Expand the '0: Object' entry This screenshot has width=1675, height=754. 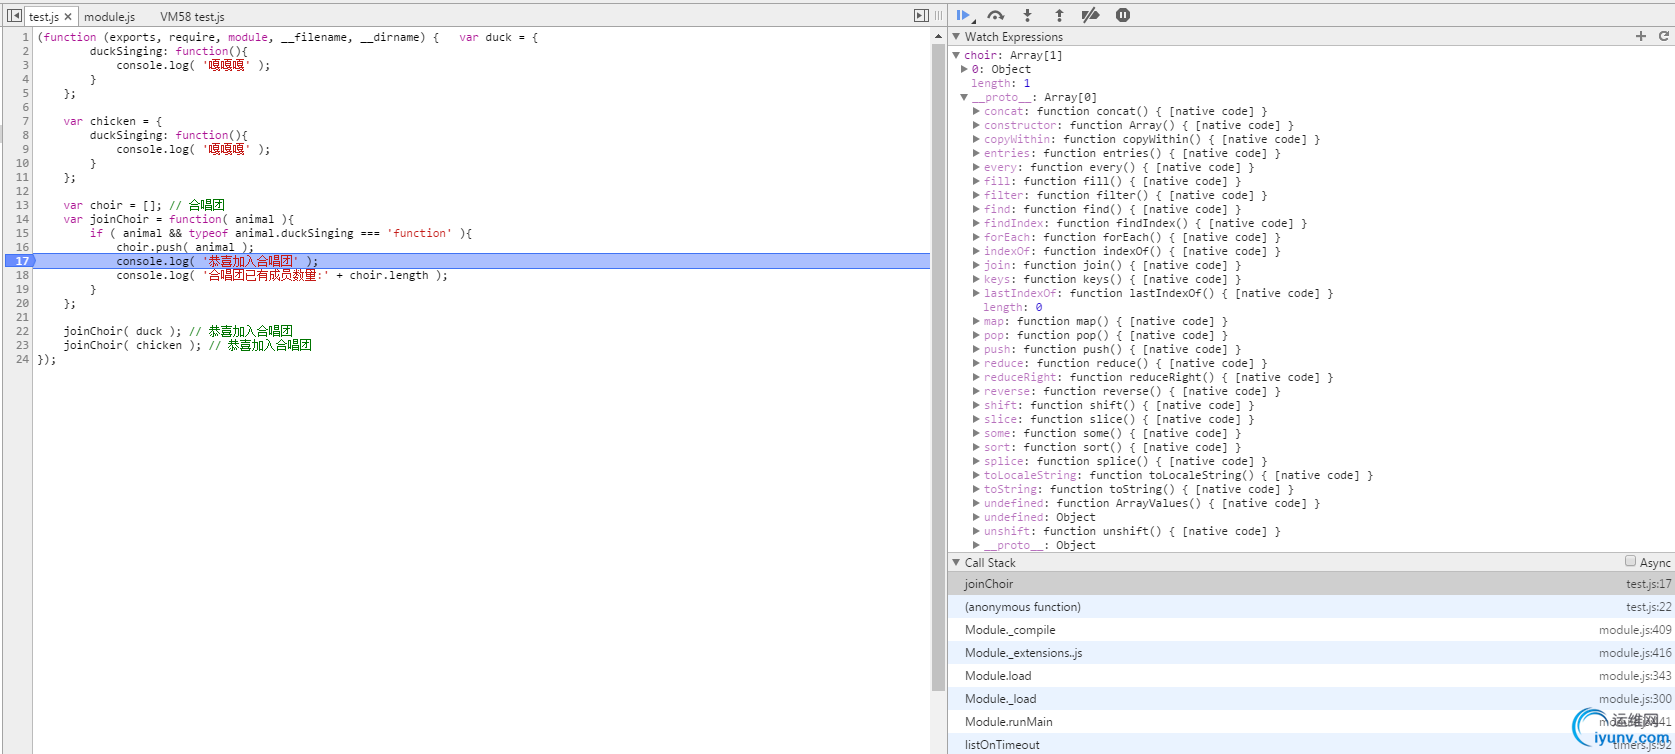pos(964,70)
